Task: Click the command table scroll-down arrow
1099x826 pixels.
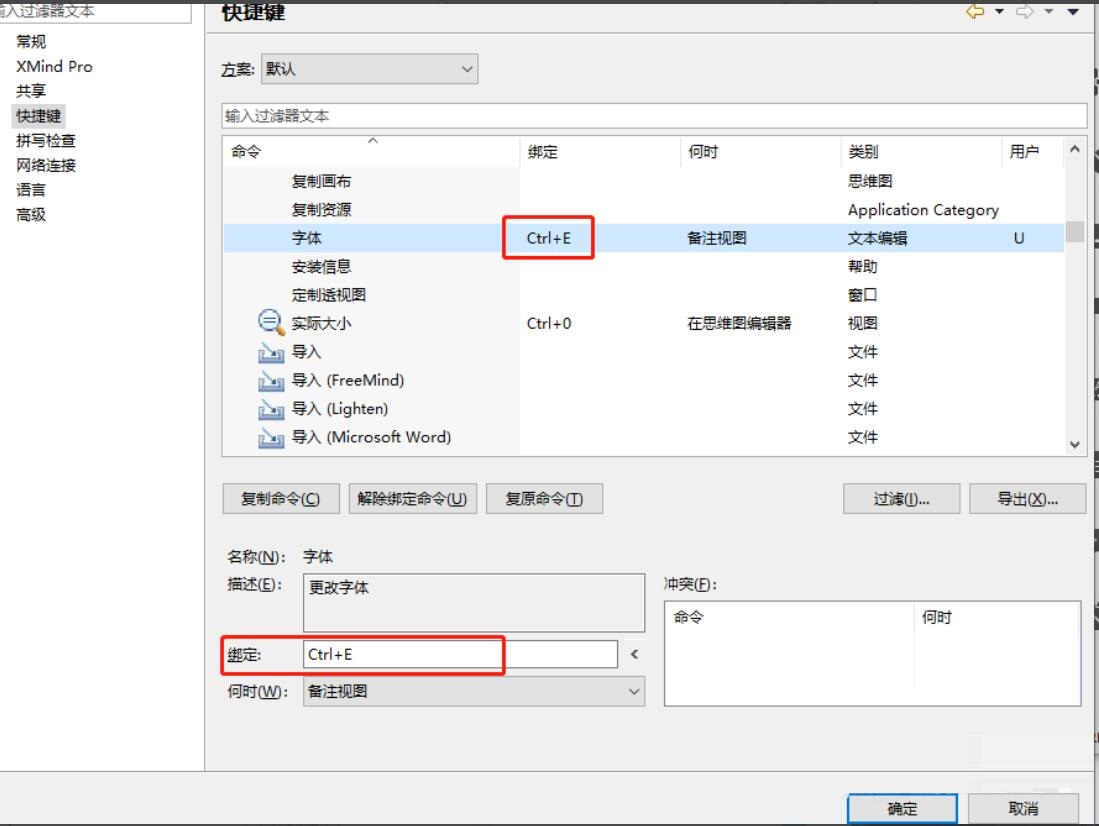Action: [x=1074, y=445]
